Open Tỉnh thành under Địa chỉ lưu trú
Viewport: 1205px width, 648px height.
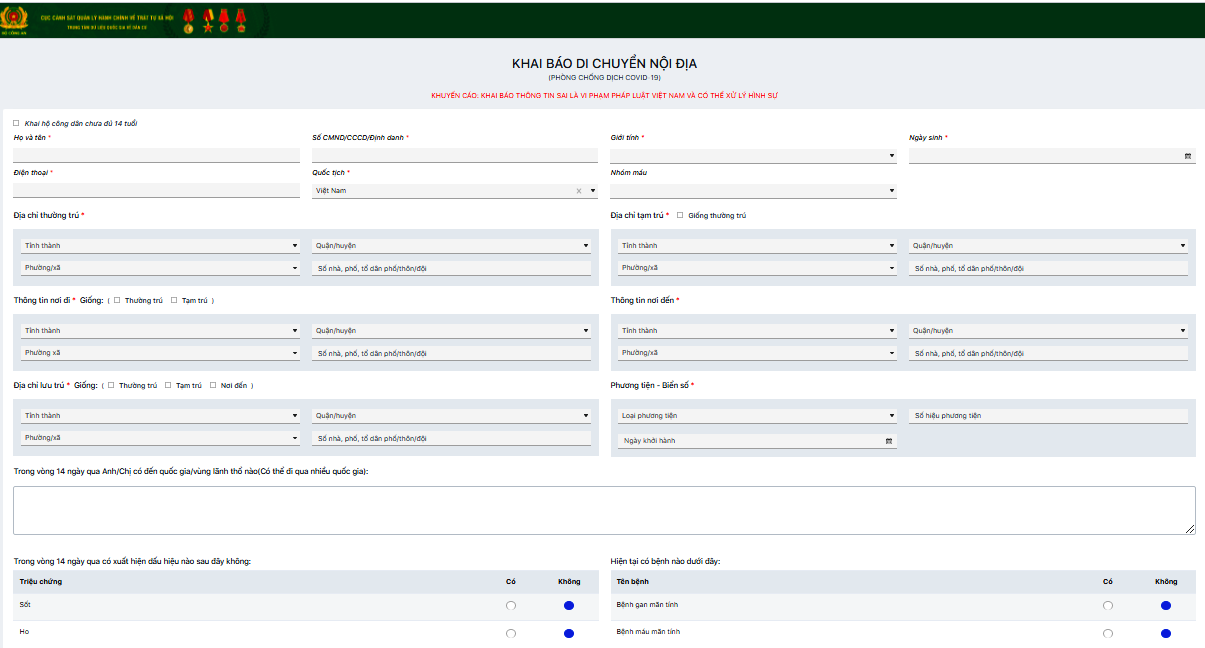(160, 416)
